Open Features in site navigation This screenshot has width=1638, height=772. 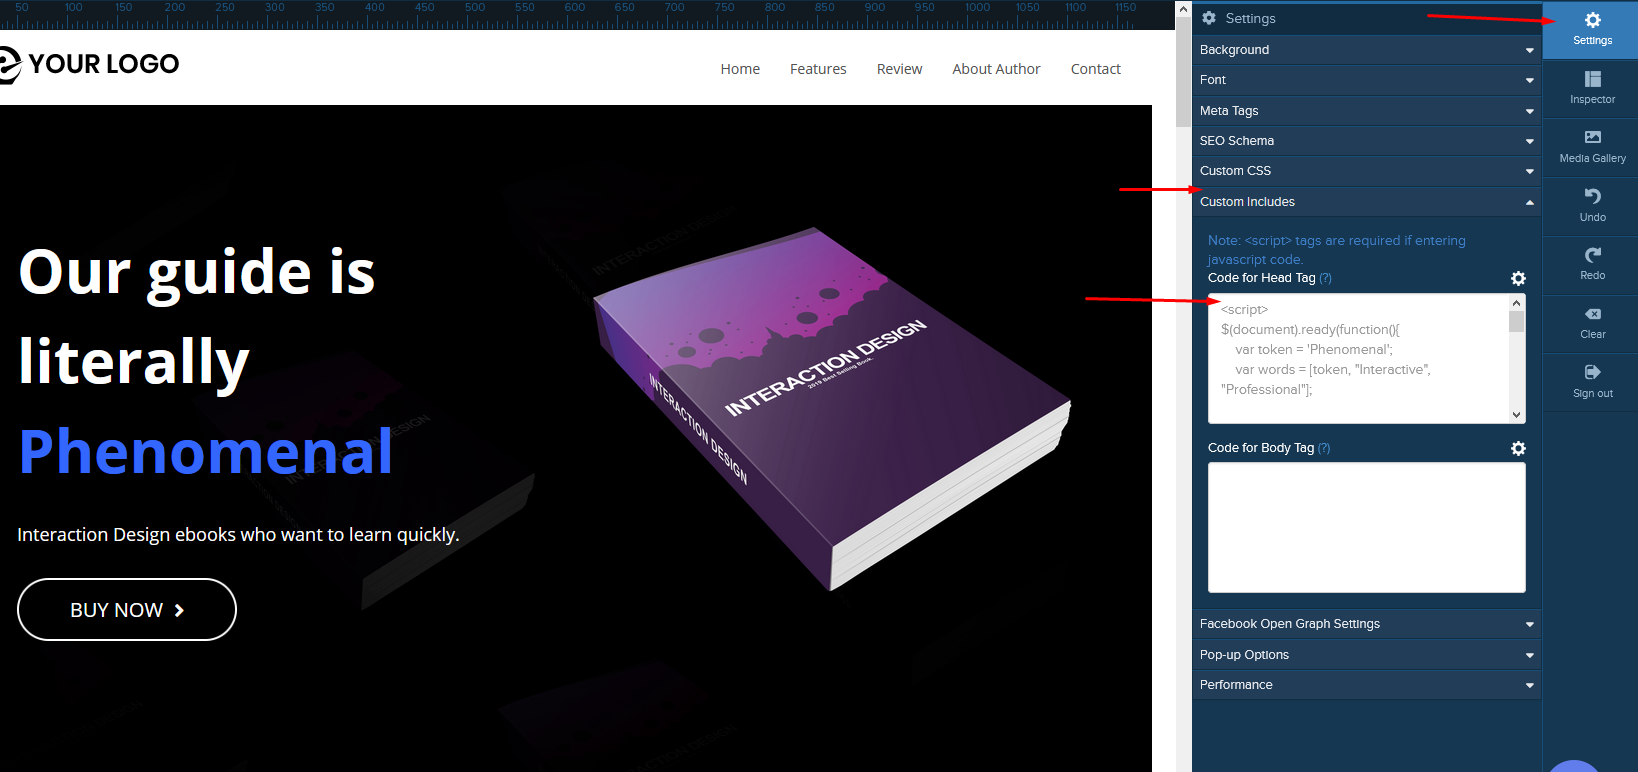pos(818,69)
